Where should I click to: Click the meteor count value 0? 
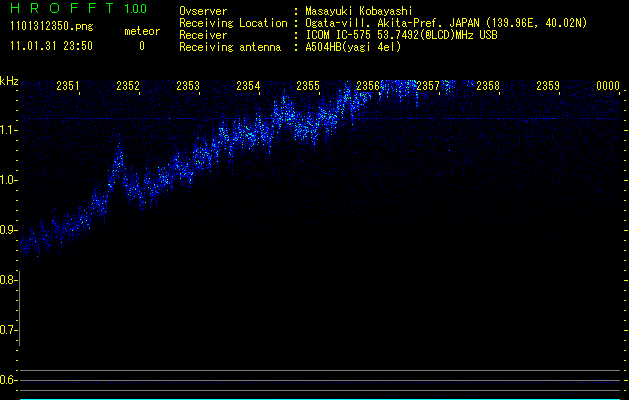point(142,46)
